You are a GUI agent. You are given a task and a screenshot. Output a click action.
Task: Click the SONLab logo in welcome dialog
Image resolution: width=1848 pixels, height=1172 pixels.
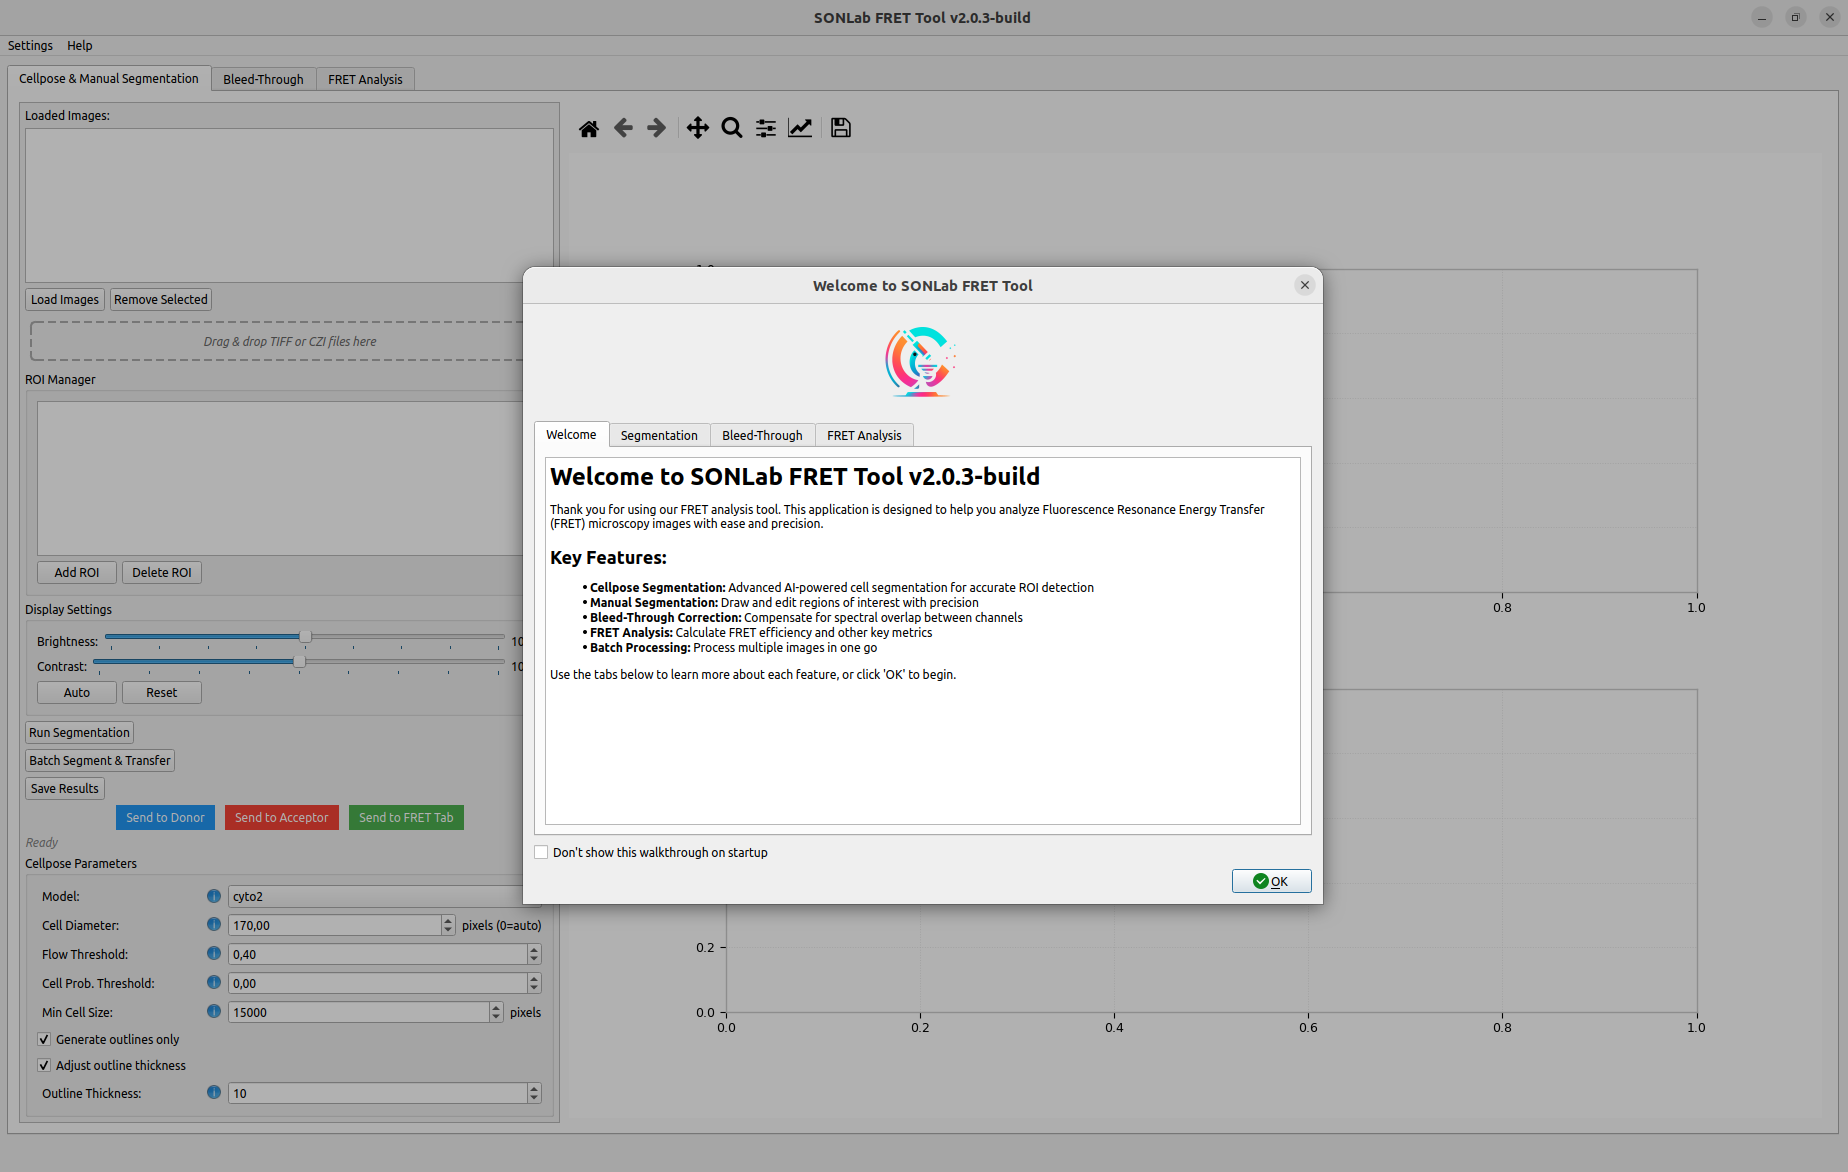pyautogui.click(x=921, y=362)
